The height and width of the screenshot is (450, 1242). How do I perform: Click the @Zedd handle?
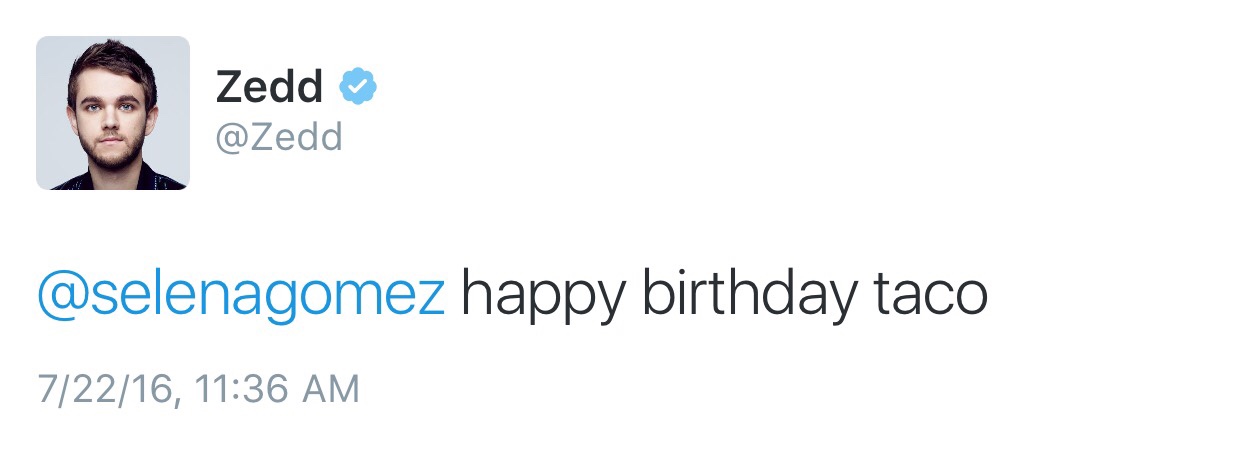(x=279, y=137)
